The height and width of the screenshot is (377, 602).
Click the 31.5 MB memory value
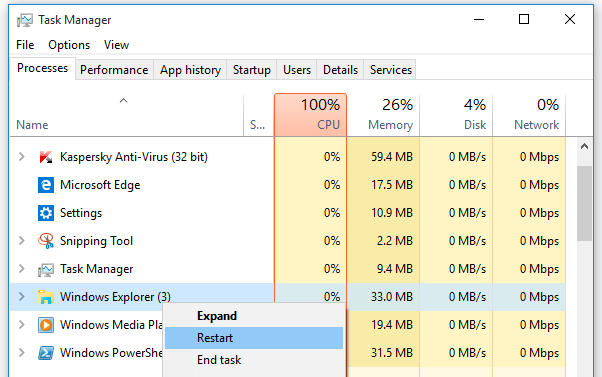(392, 353)
